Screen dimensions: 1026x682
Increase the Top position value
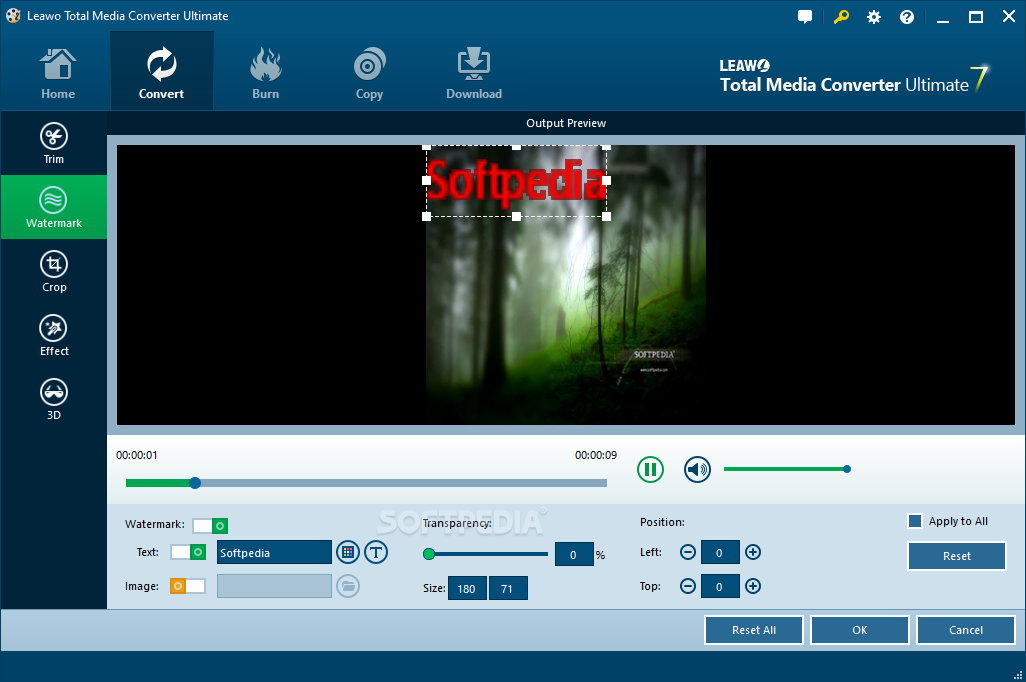point(753,586)
